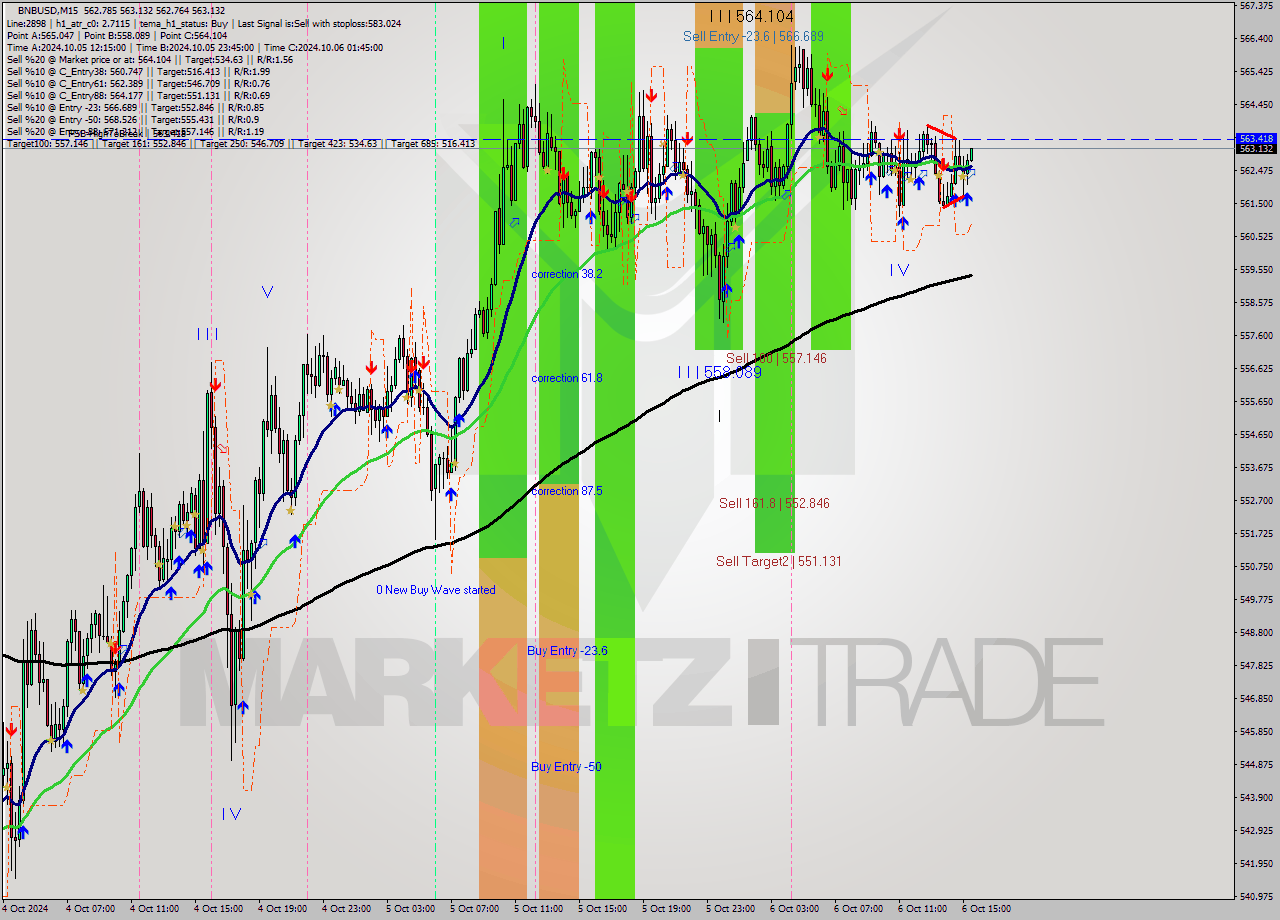
Task: Click the '5 Oct 03:00' time label
Action: click(410, 909)
